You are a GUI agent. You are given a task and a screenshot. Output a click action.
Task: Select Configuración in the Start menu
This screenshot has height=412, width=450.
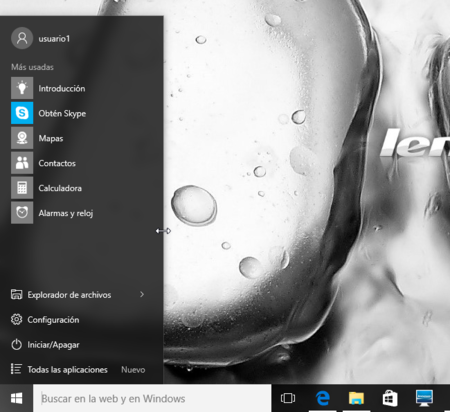[x=45, y=320]
